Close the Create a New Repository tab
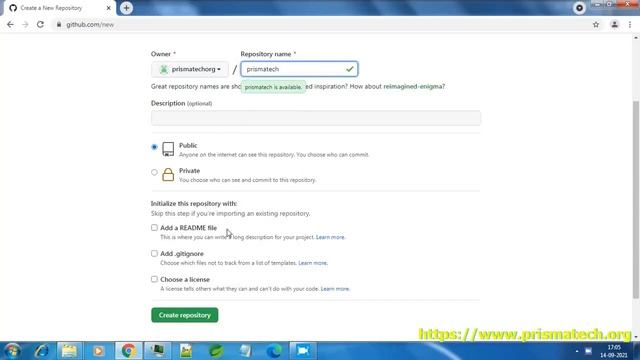This screenshot has height=360, width=640. coord(109,8)
